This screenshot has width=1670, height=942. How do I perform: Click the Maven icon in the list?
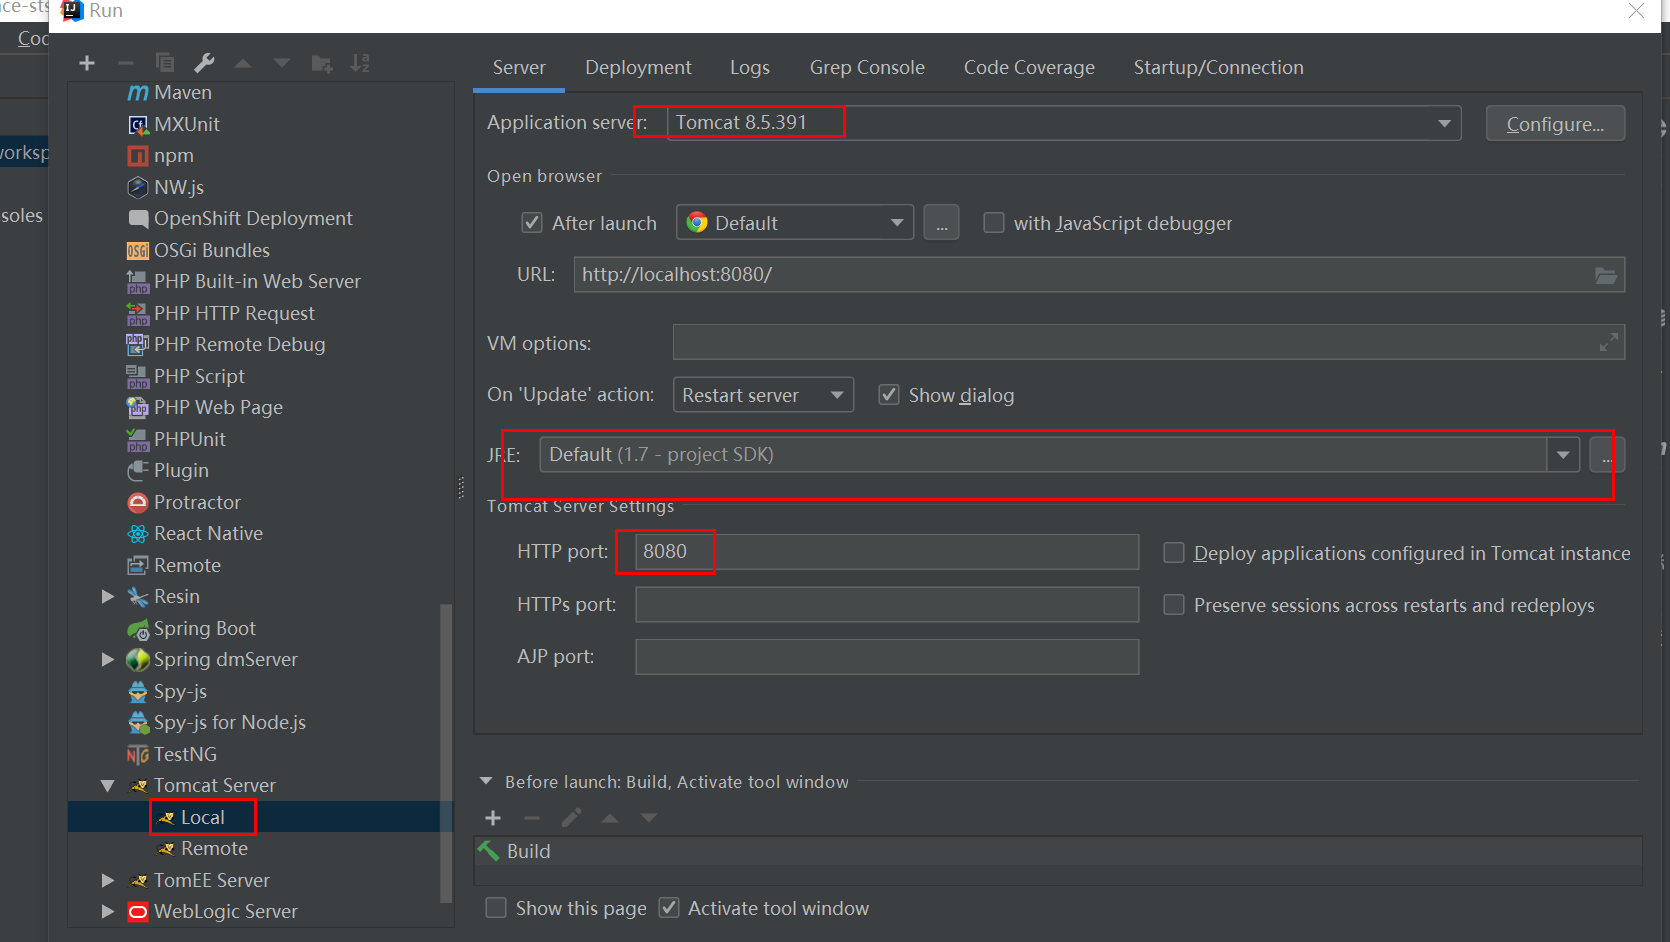tap(138, 93)
